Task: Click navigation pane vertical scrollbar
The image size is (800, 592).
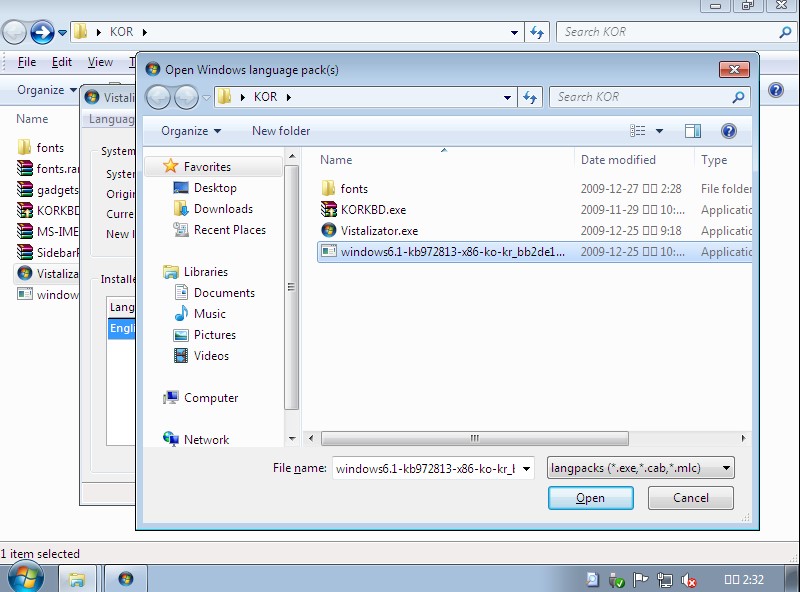Action: click(x=291, y=287)
